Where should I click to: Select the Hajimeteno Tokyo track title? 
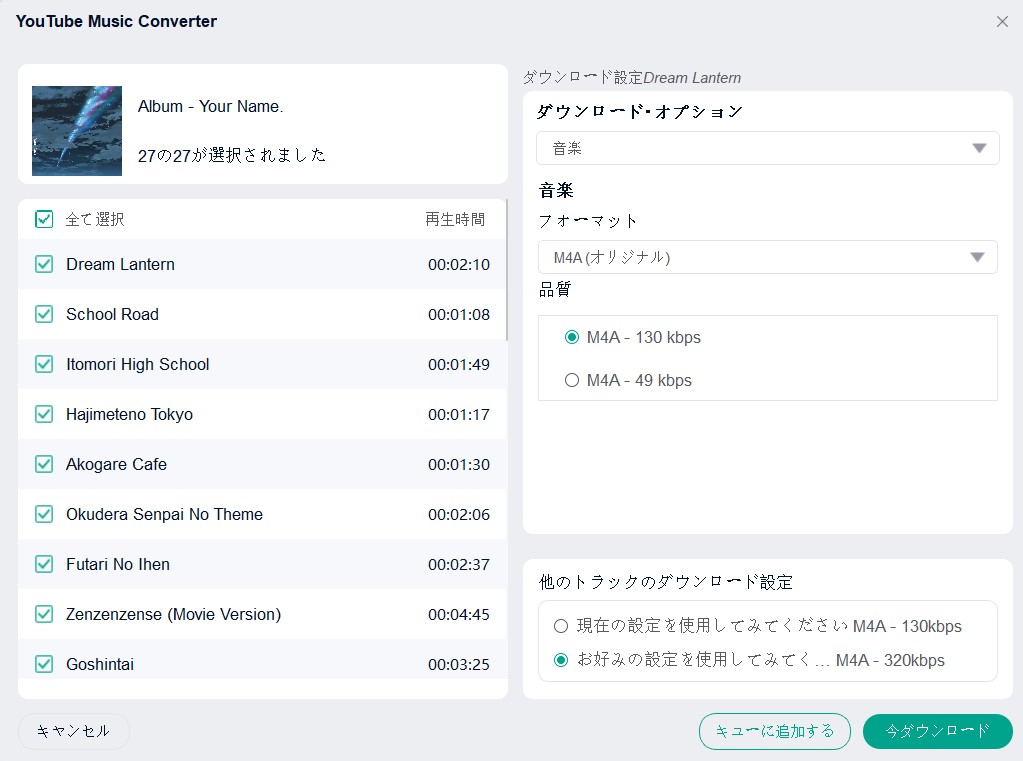click(129, 414)
